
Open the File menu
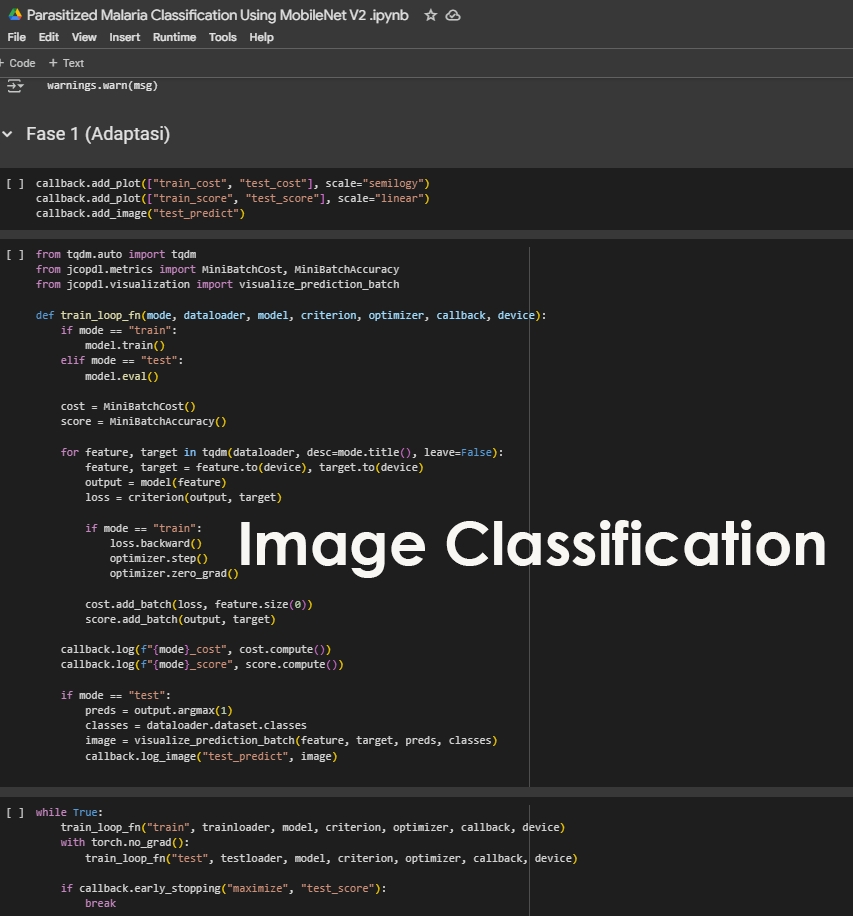click(16, 37)
